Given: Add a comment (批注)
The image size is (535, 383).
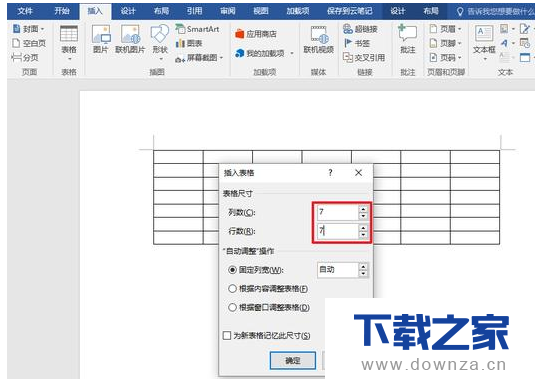Looking at the screenshot, I should tap(407, 39).
